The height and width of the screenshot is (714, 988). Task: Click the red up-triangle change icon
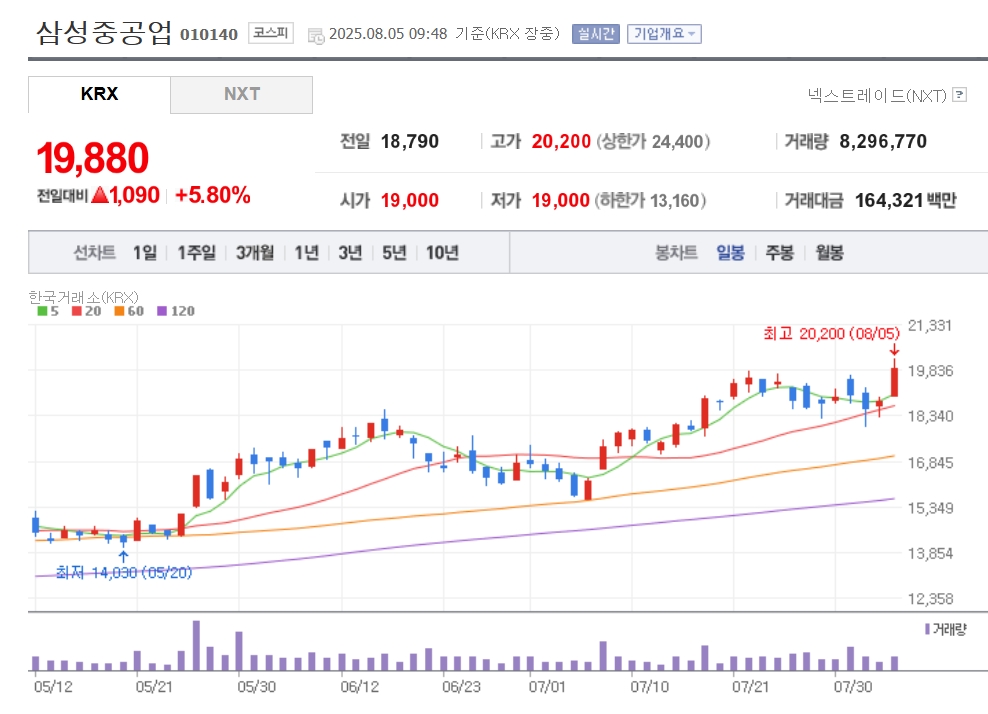tap(100, 195)
